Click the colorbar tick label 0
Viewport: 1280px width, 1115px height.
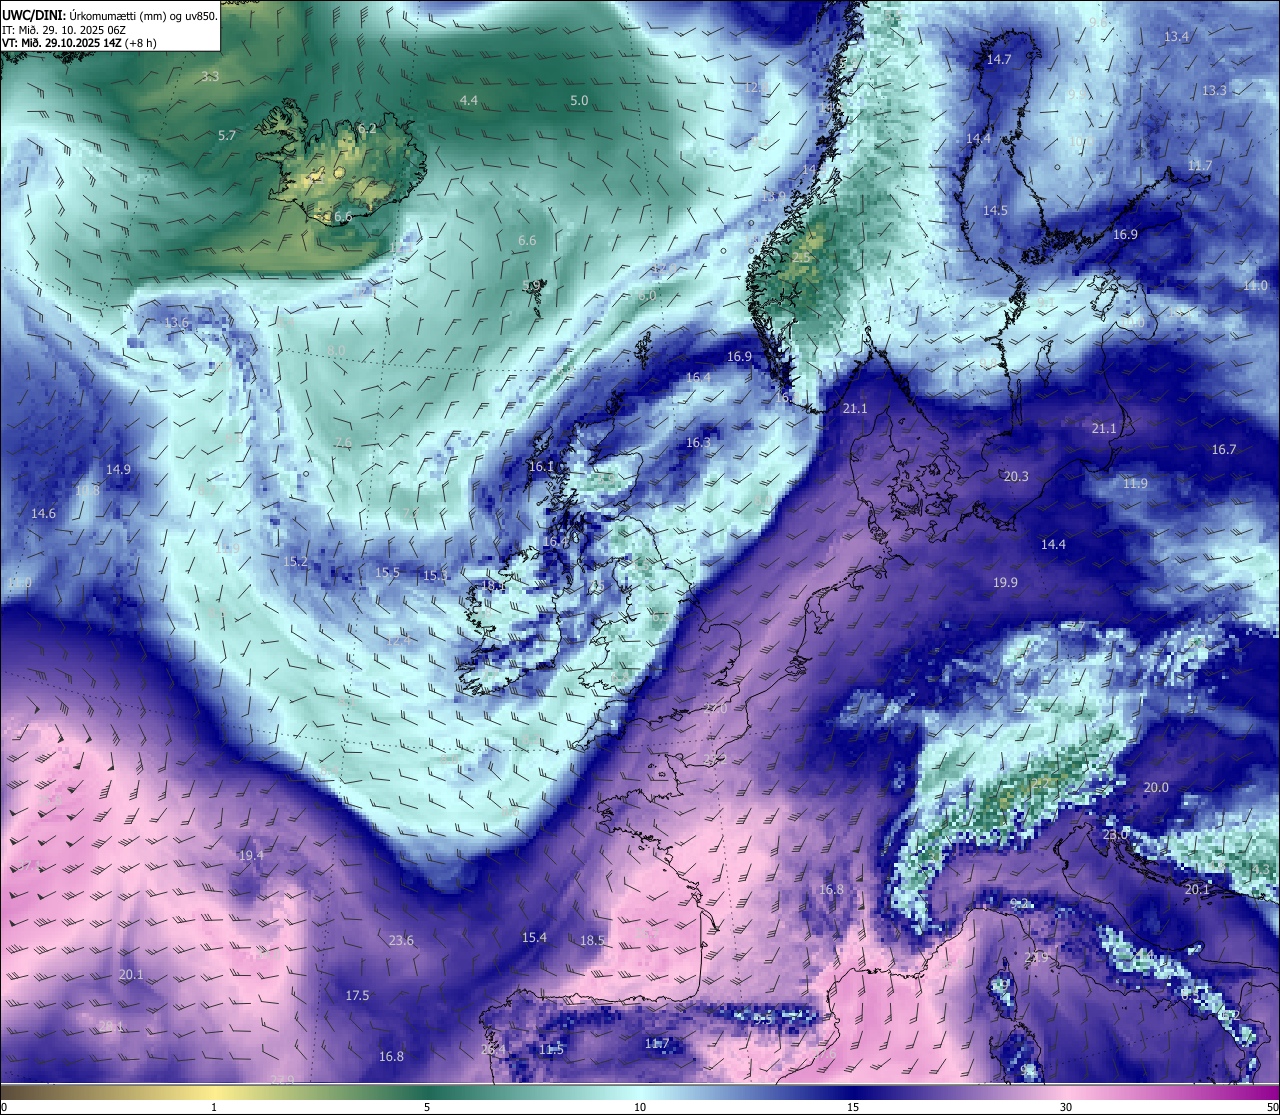[x=4, y=1107]
